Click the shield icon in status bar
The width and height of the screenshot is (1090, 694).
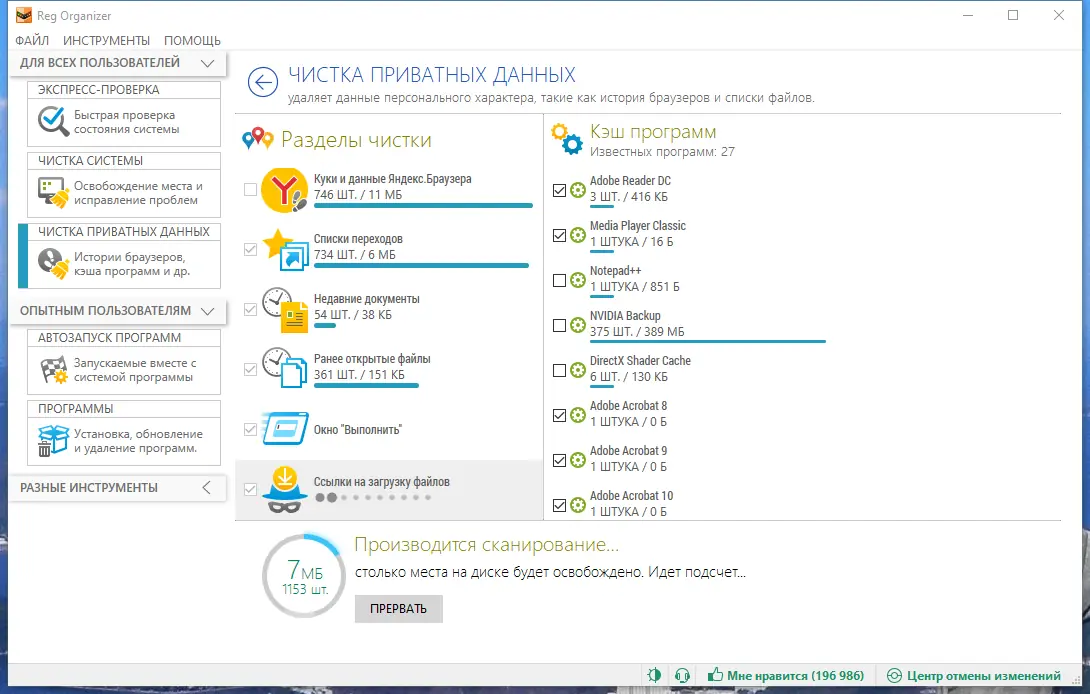653,675
